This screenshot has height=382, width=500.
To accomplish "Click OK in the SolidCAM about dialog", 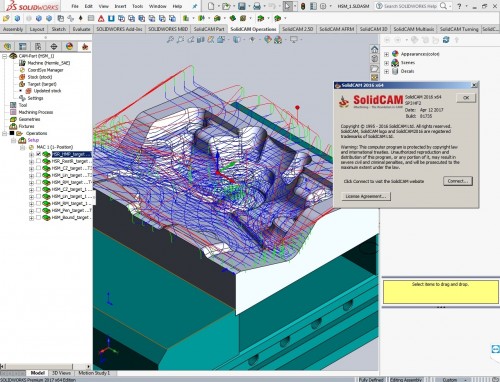I will (466, 98).
